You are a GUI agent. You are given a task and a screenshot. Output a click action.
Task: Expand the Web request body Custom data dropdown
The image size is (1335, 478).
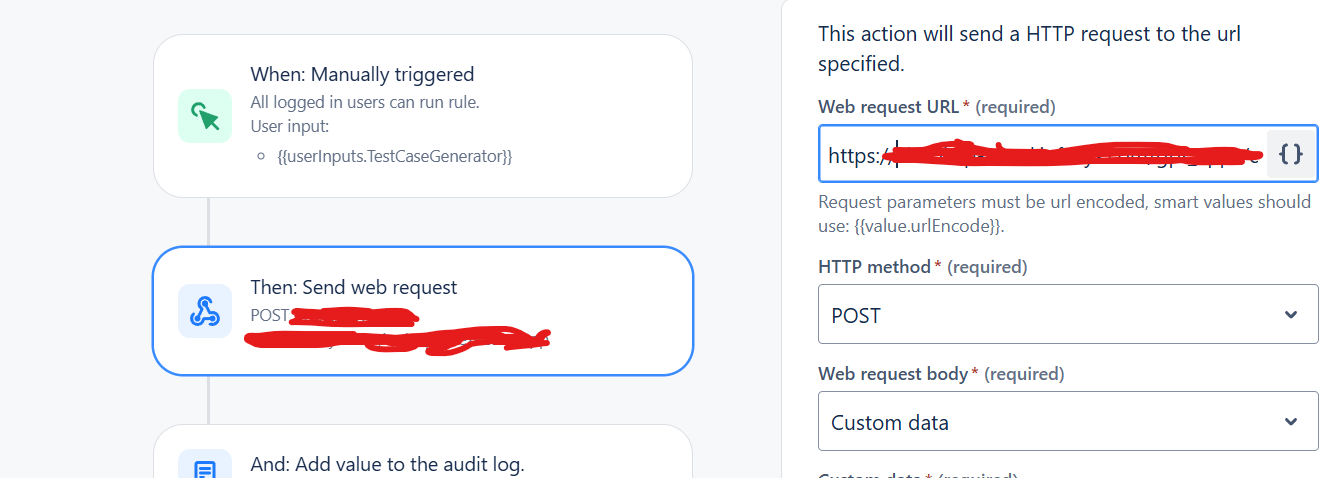click(x=1068, y=421)
